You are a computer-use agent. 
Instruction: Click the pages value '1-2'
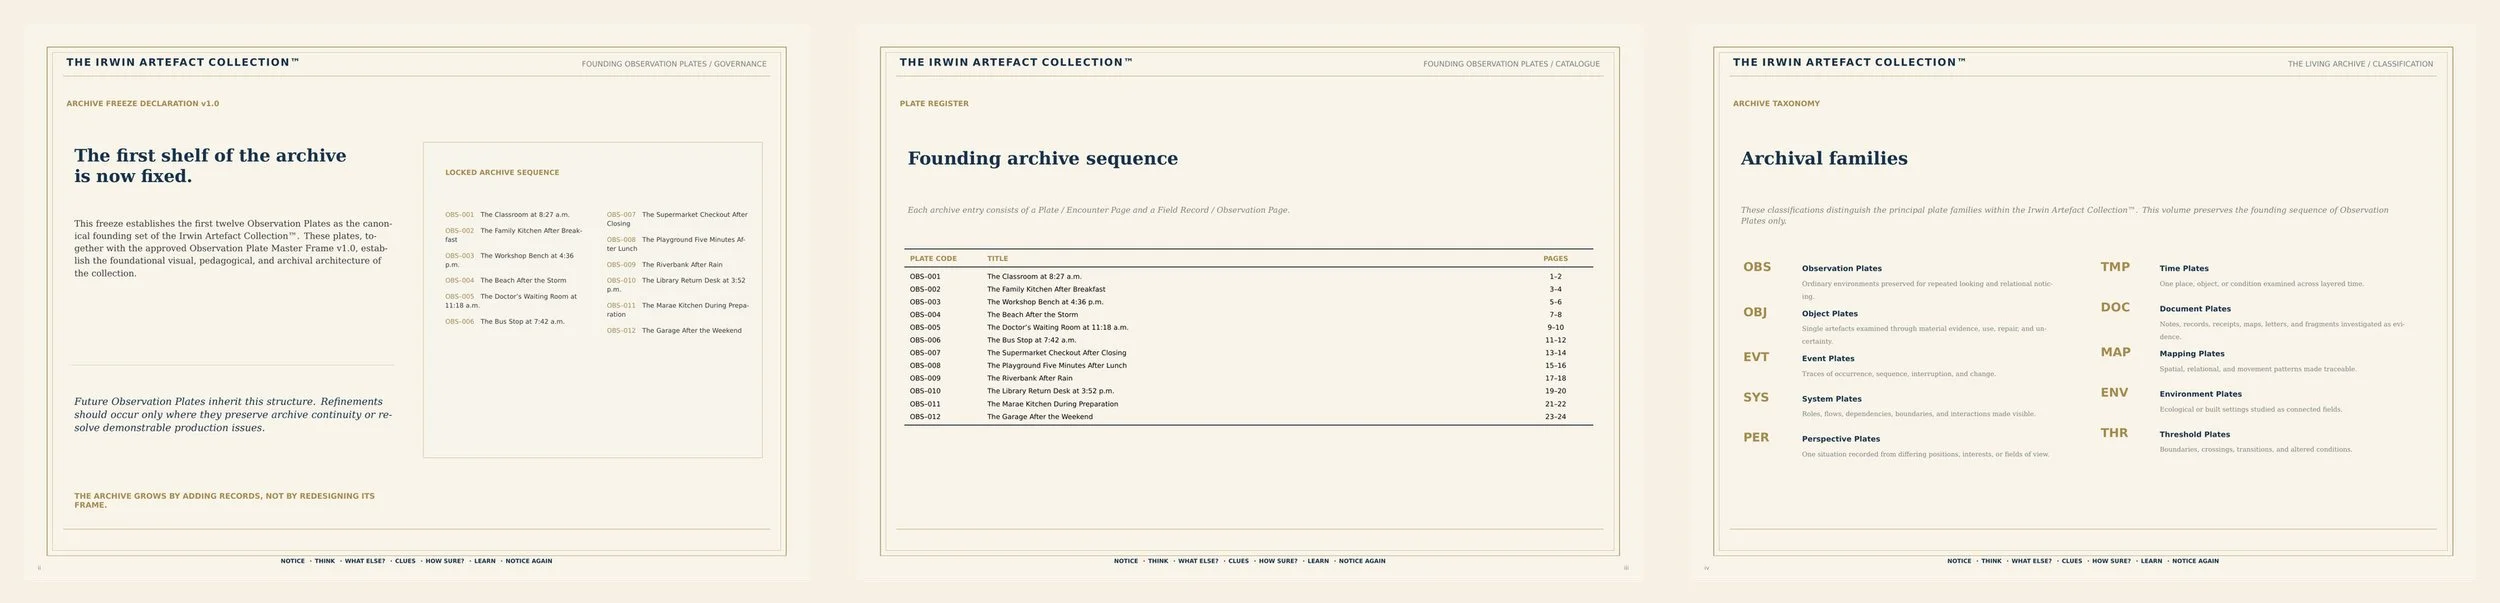(1555, 277)
